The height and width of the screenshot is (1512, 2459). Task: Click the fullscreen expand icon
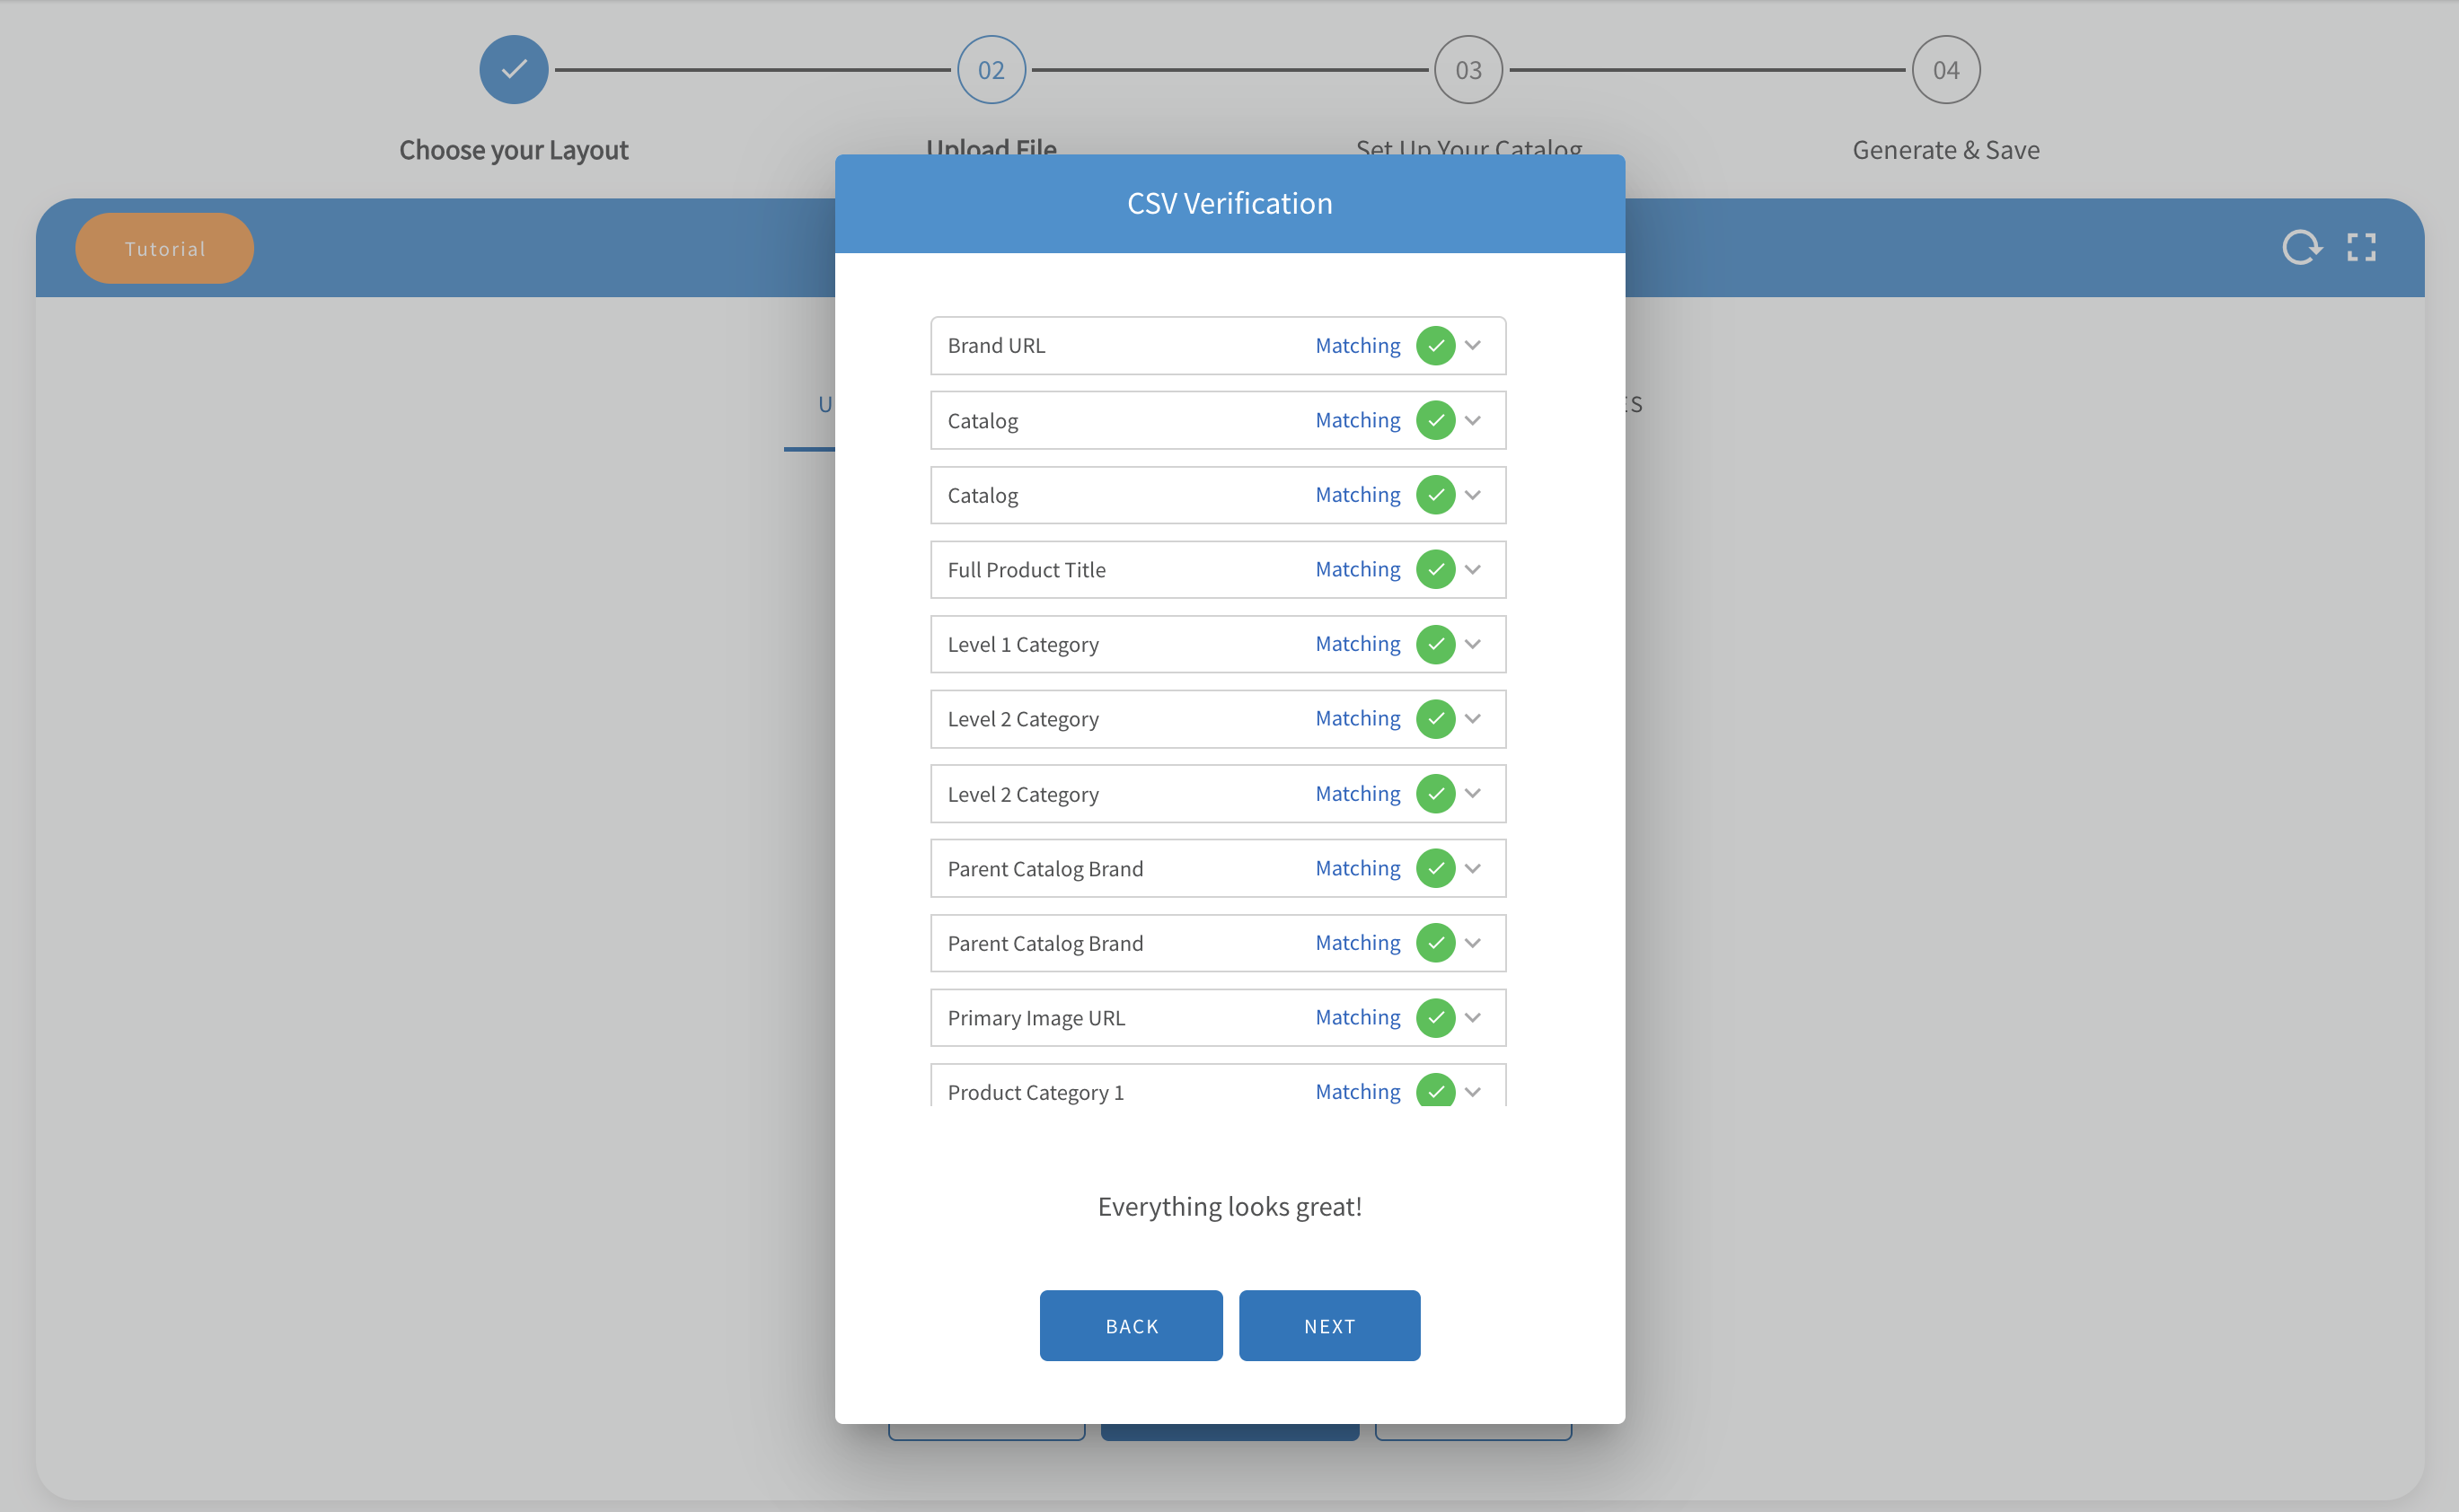click(2361, 247)
